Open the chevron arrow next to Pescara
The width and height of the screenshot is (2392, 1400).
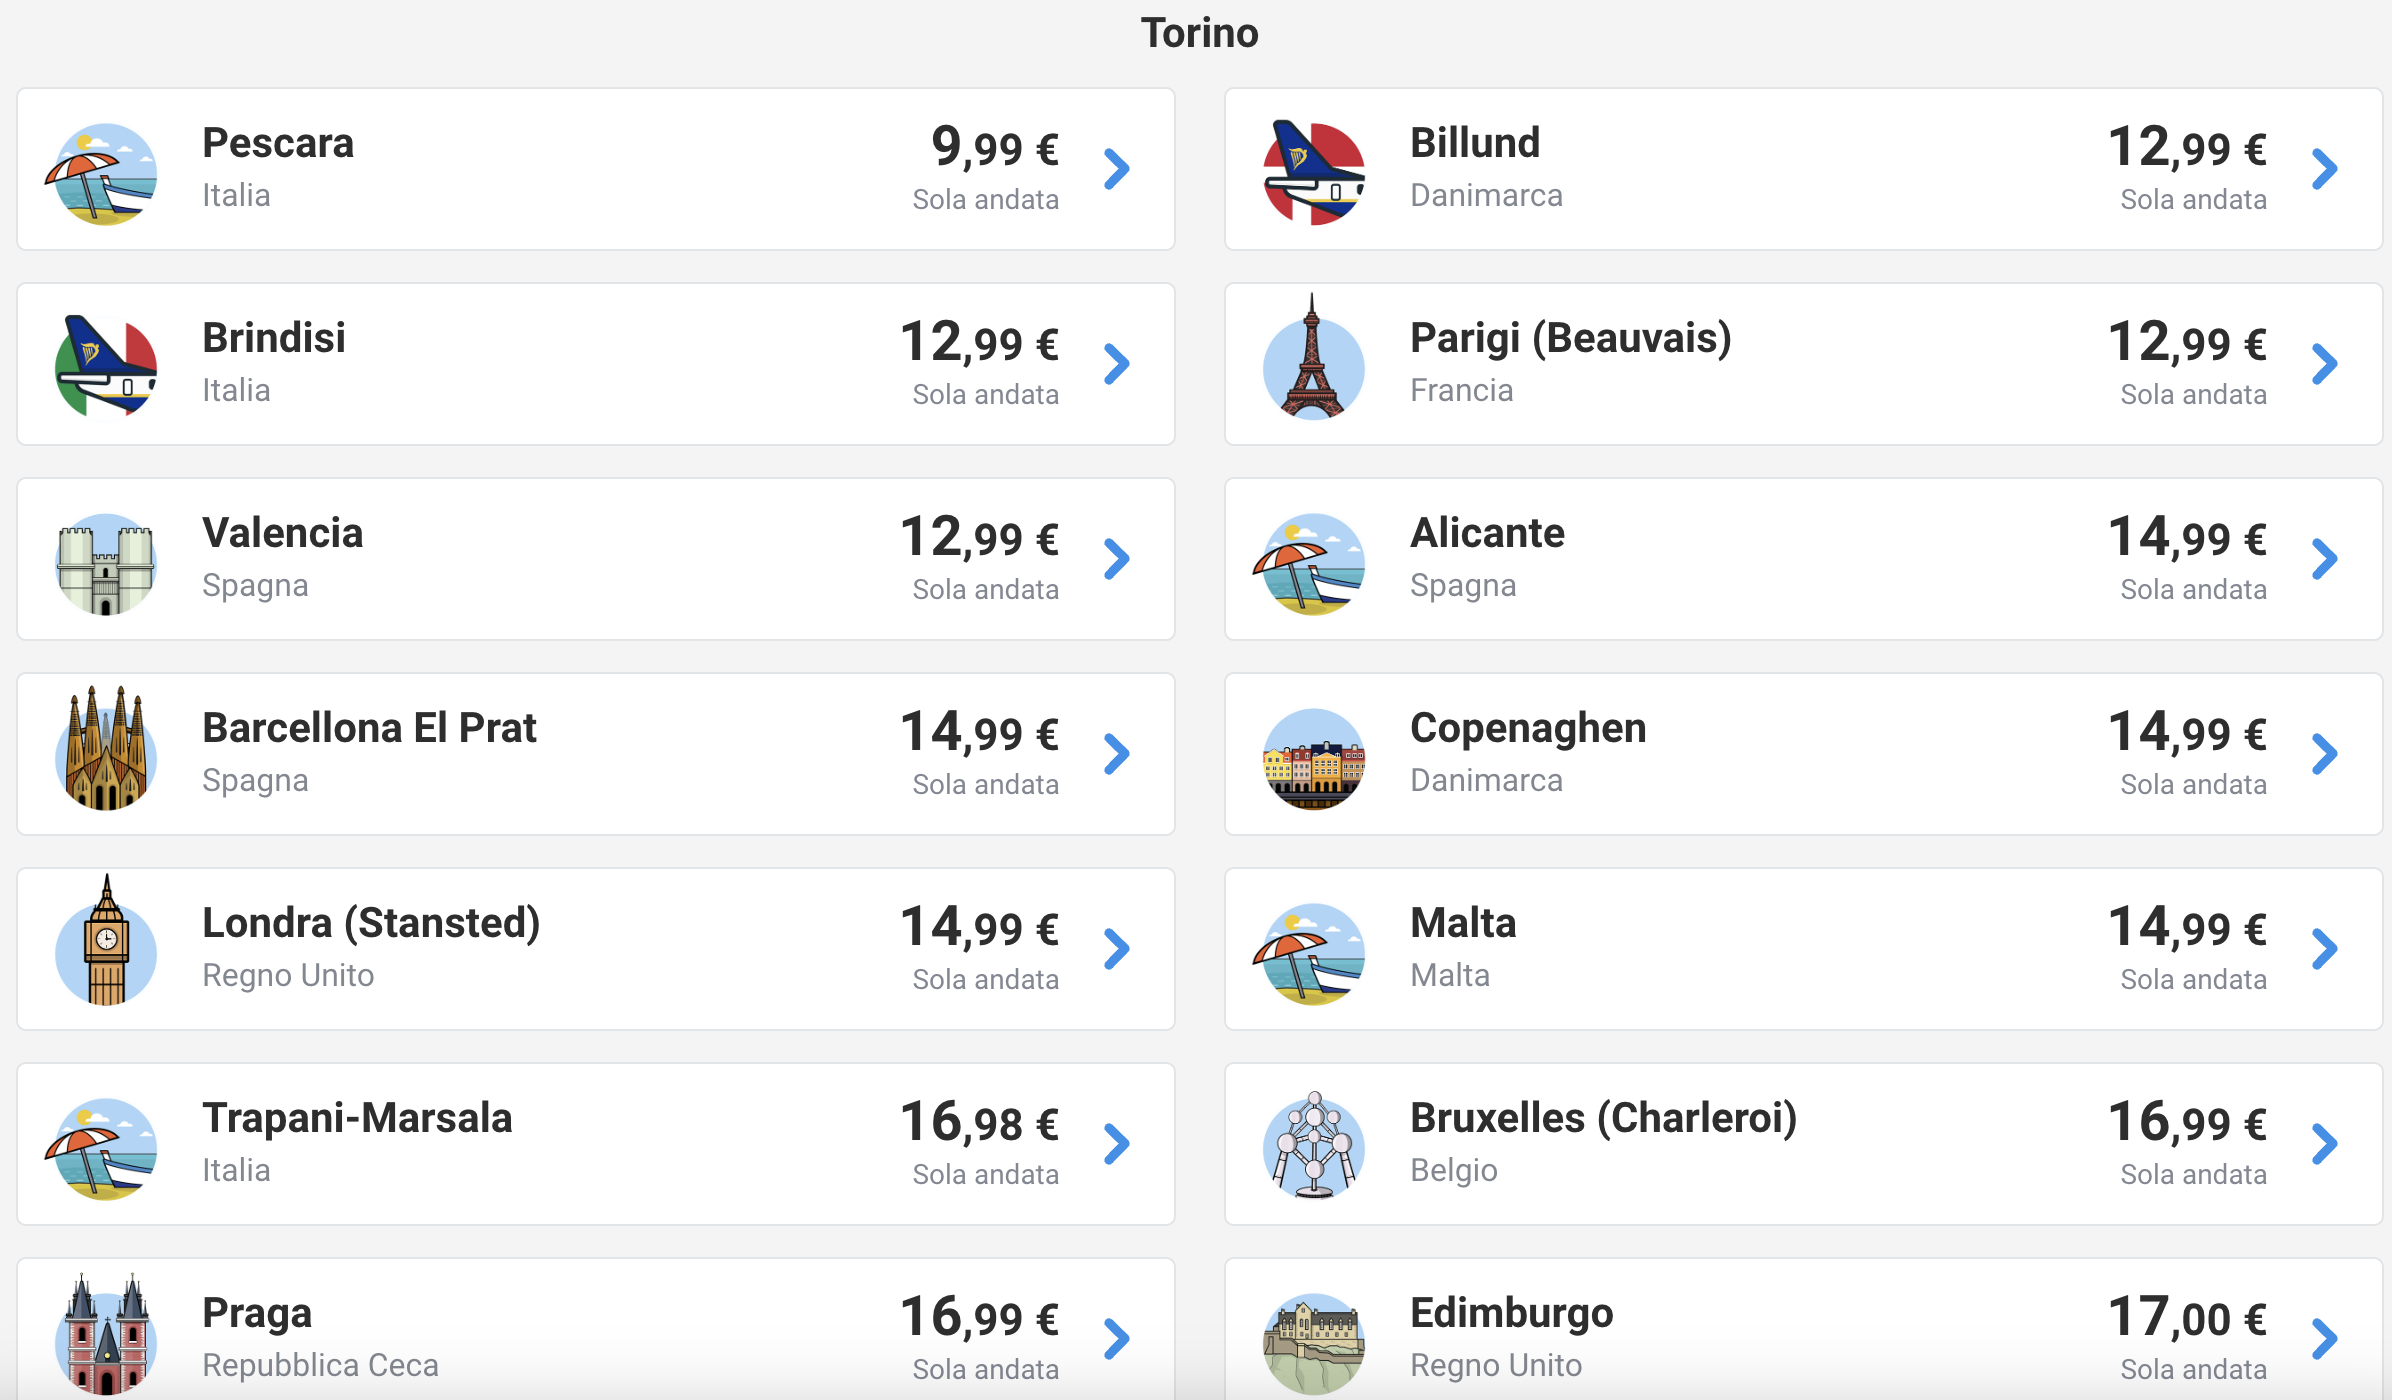1117,169
